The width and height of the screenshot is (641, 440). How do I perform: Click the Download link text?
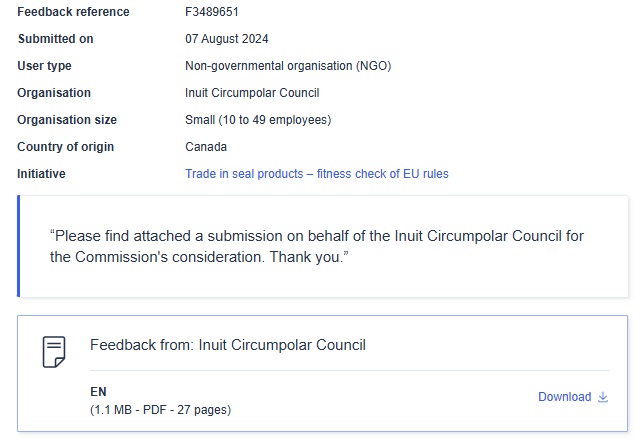564,397
